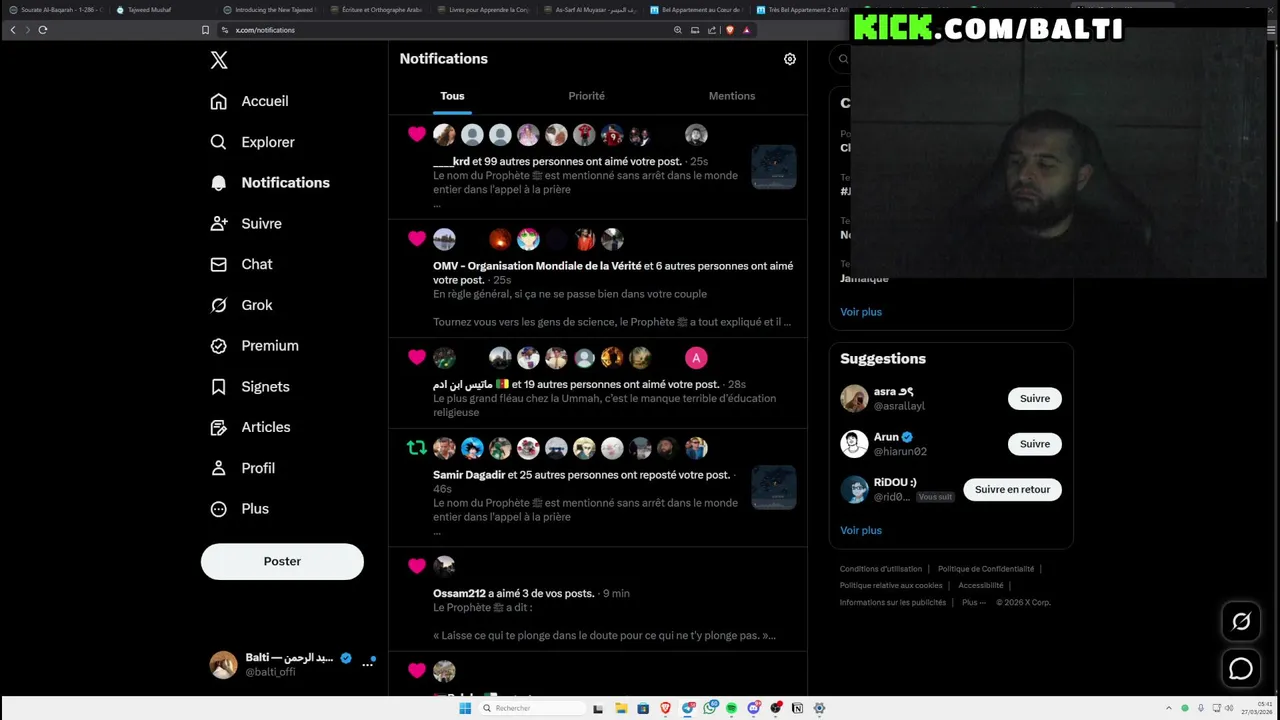Reload the page with refresh icon

tap(43, 30)
